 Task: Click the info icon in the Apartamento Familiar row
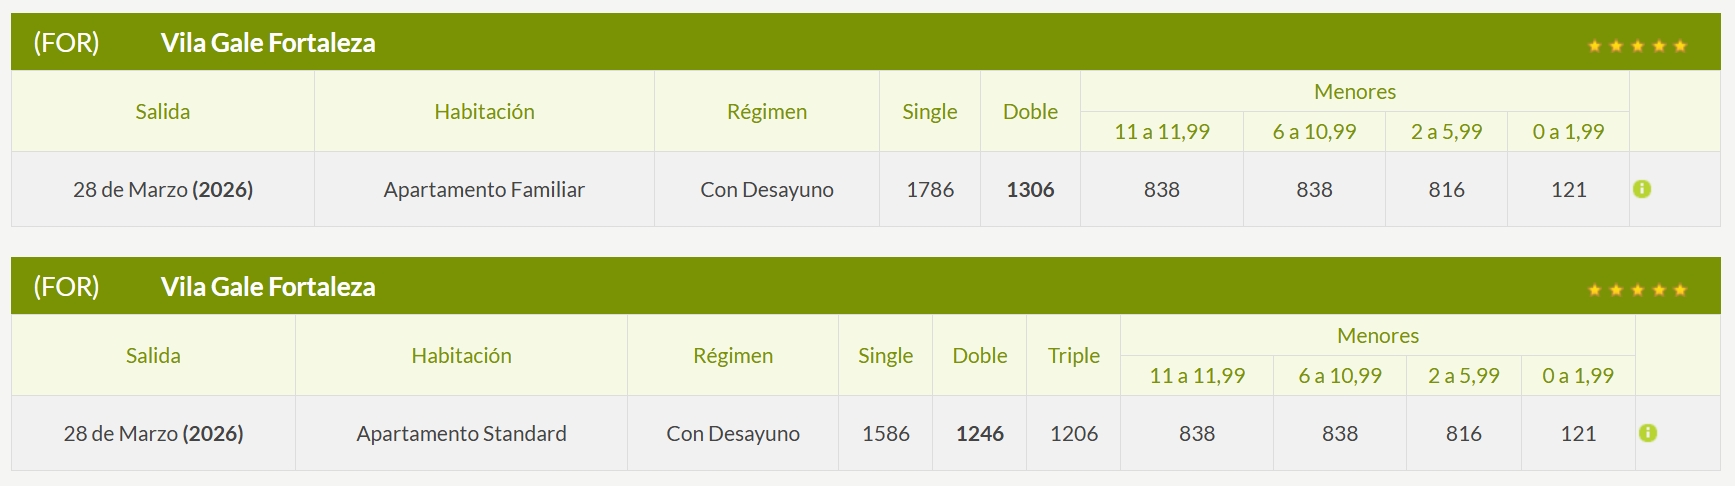coord(1641,189)
